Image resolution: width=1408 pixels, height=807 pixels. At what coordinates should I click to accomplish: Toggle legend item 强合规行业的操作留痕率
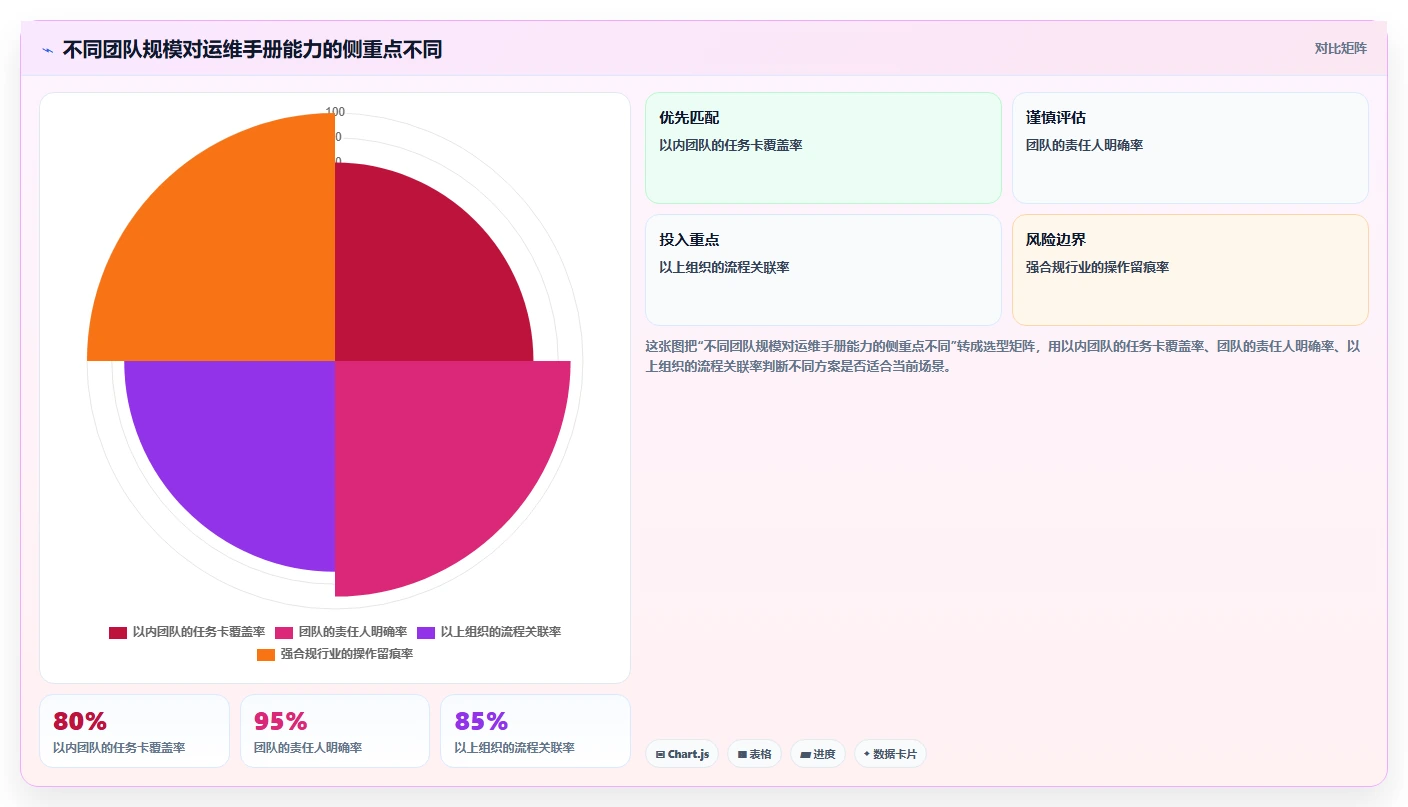pyautogui.click(x=335, y=654)
